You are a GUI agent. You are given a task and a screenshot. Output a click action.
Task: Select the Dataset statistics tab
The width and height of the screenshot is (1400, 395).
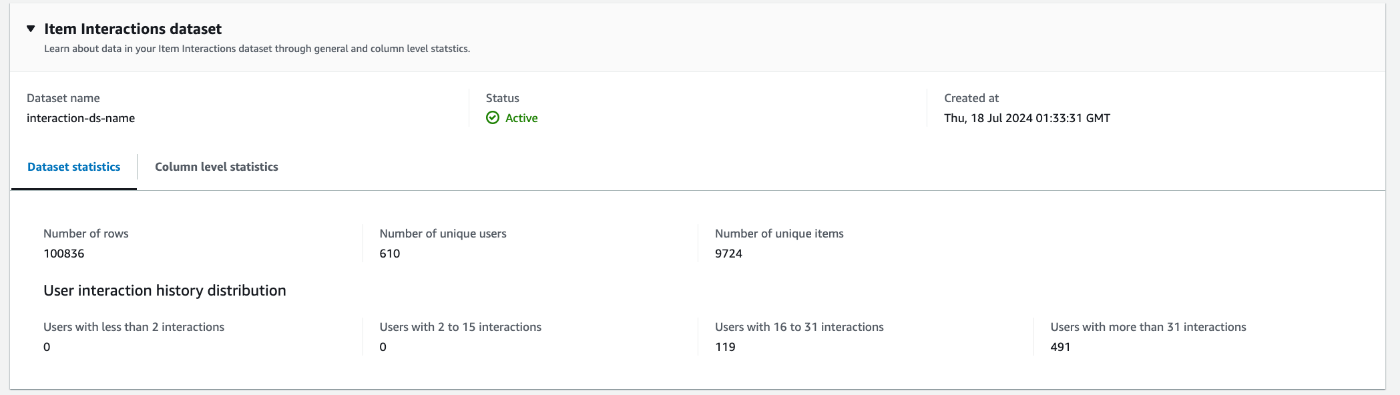74,167
